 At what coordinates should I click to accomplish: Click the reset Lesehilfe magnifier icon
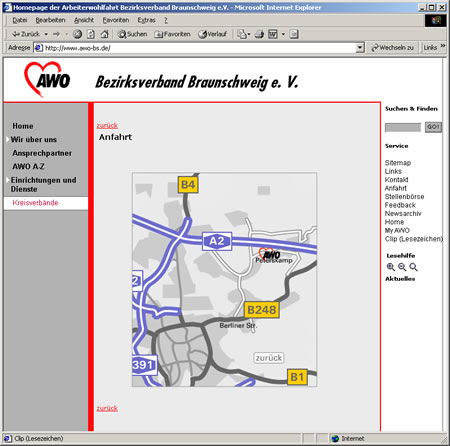[413, 267]
